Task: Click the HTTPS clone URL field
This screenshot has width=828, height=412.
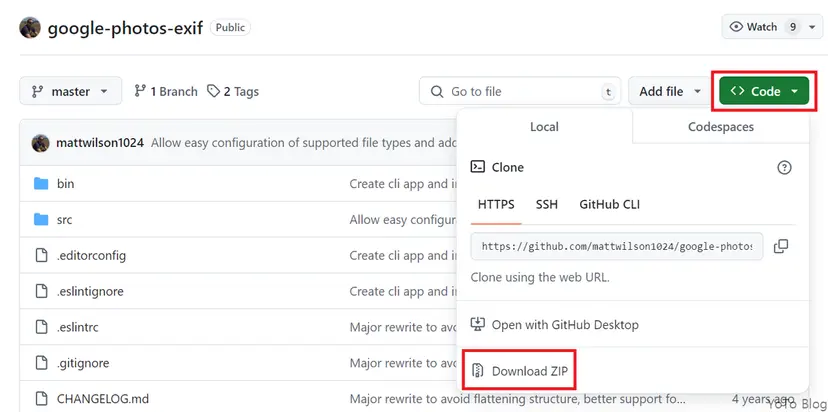Action: pos(617,246)
